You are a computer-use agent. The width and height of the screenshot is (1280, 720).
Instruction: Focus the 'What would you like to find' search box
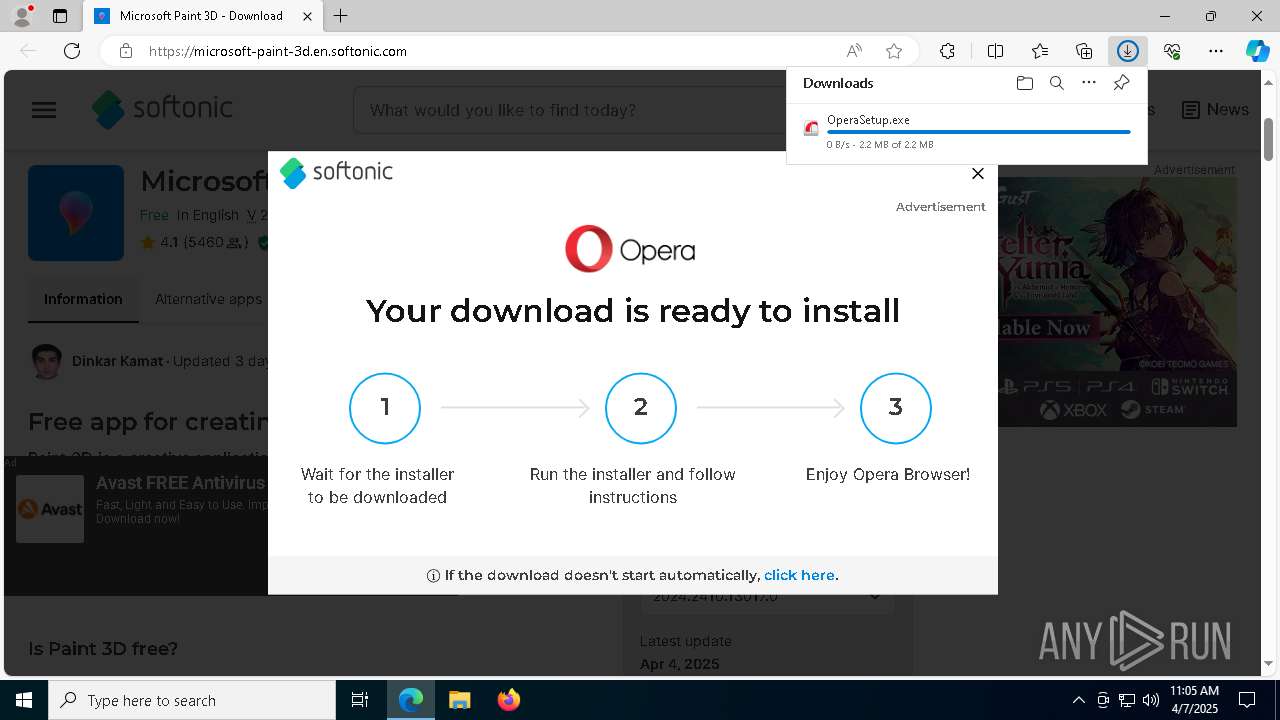pyautogui.click(x=570, y=110)
